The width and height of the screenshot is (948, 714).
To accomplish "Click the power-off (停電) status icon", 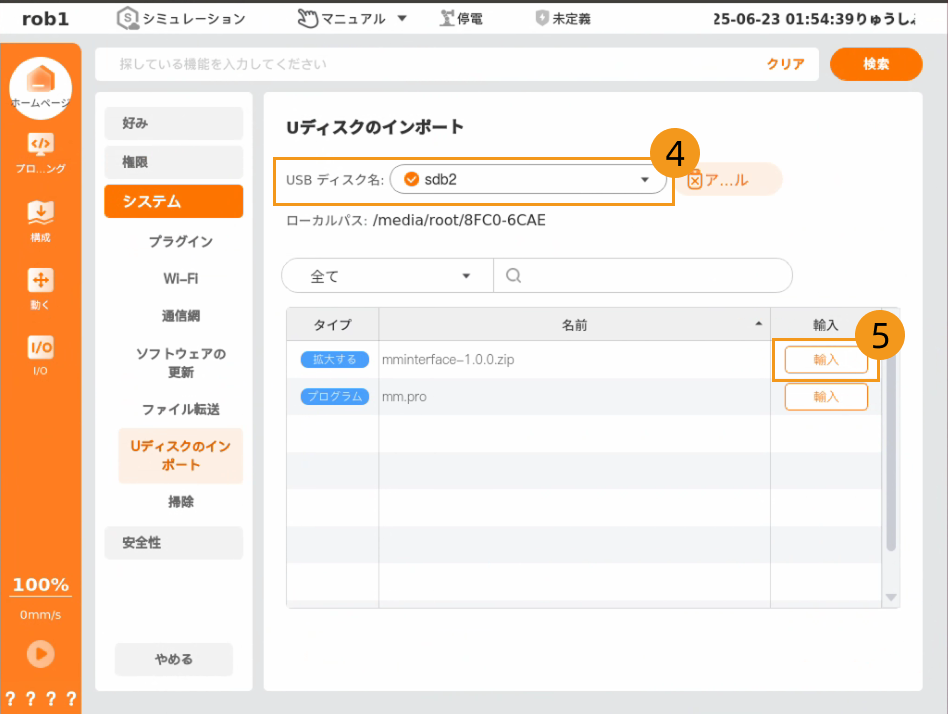I will (447, 18).
